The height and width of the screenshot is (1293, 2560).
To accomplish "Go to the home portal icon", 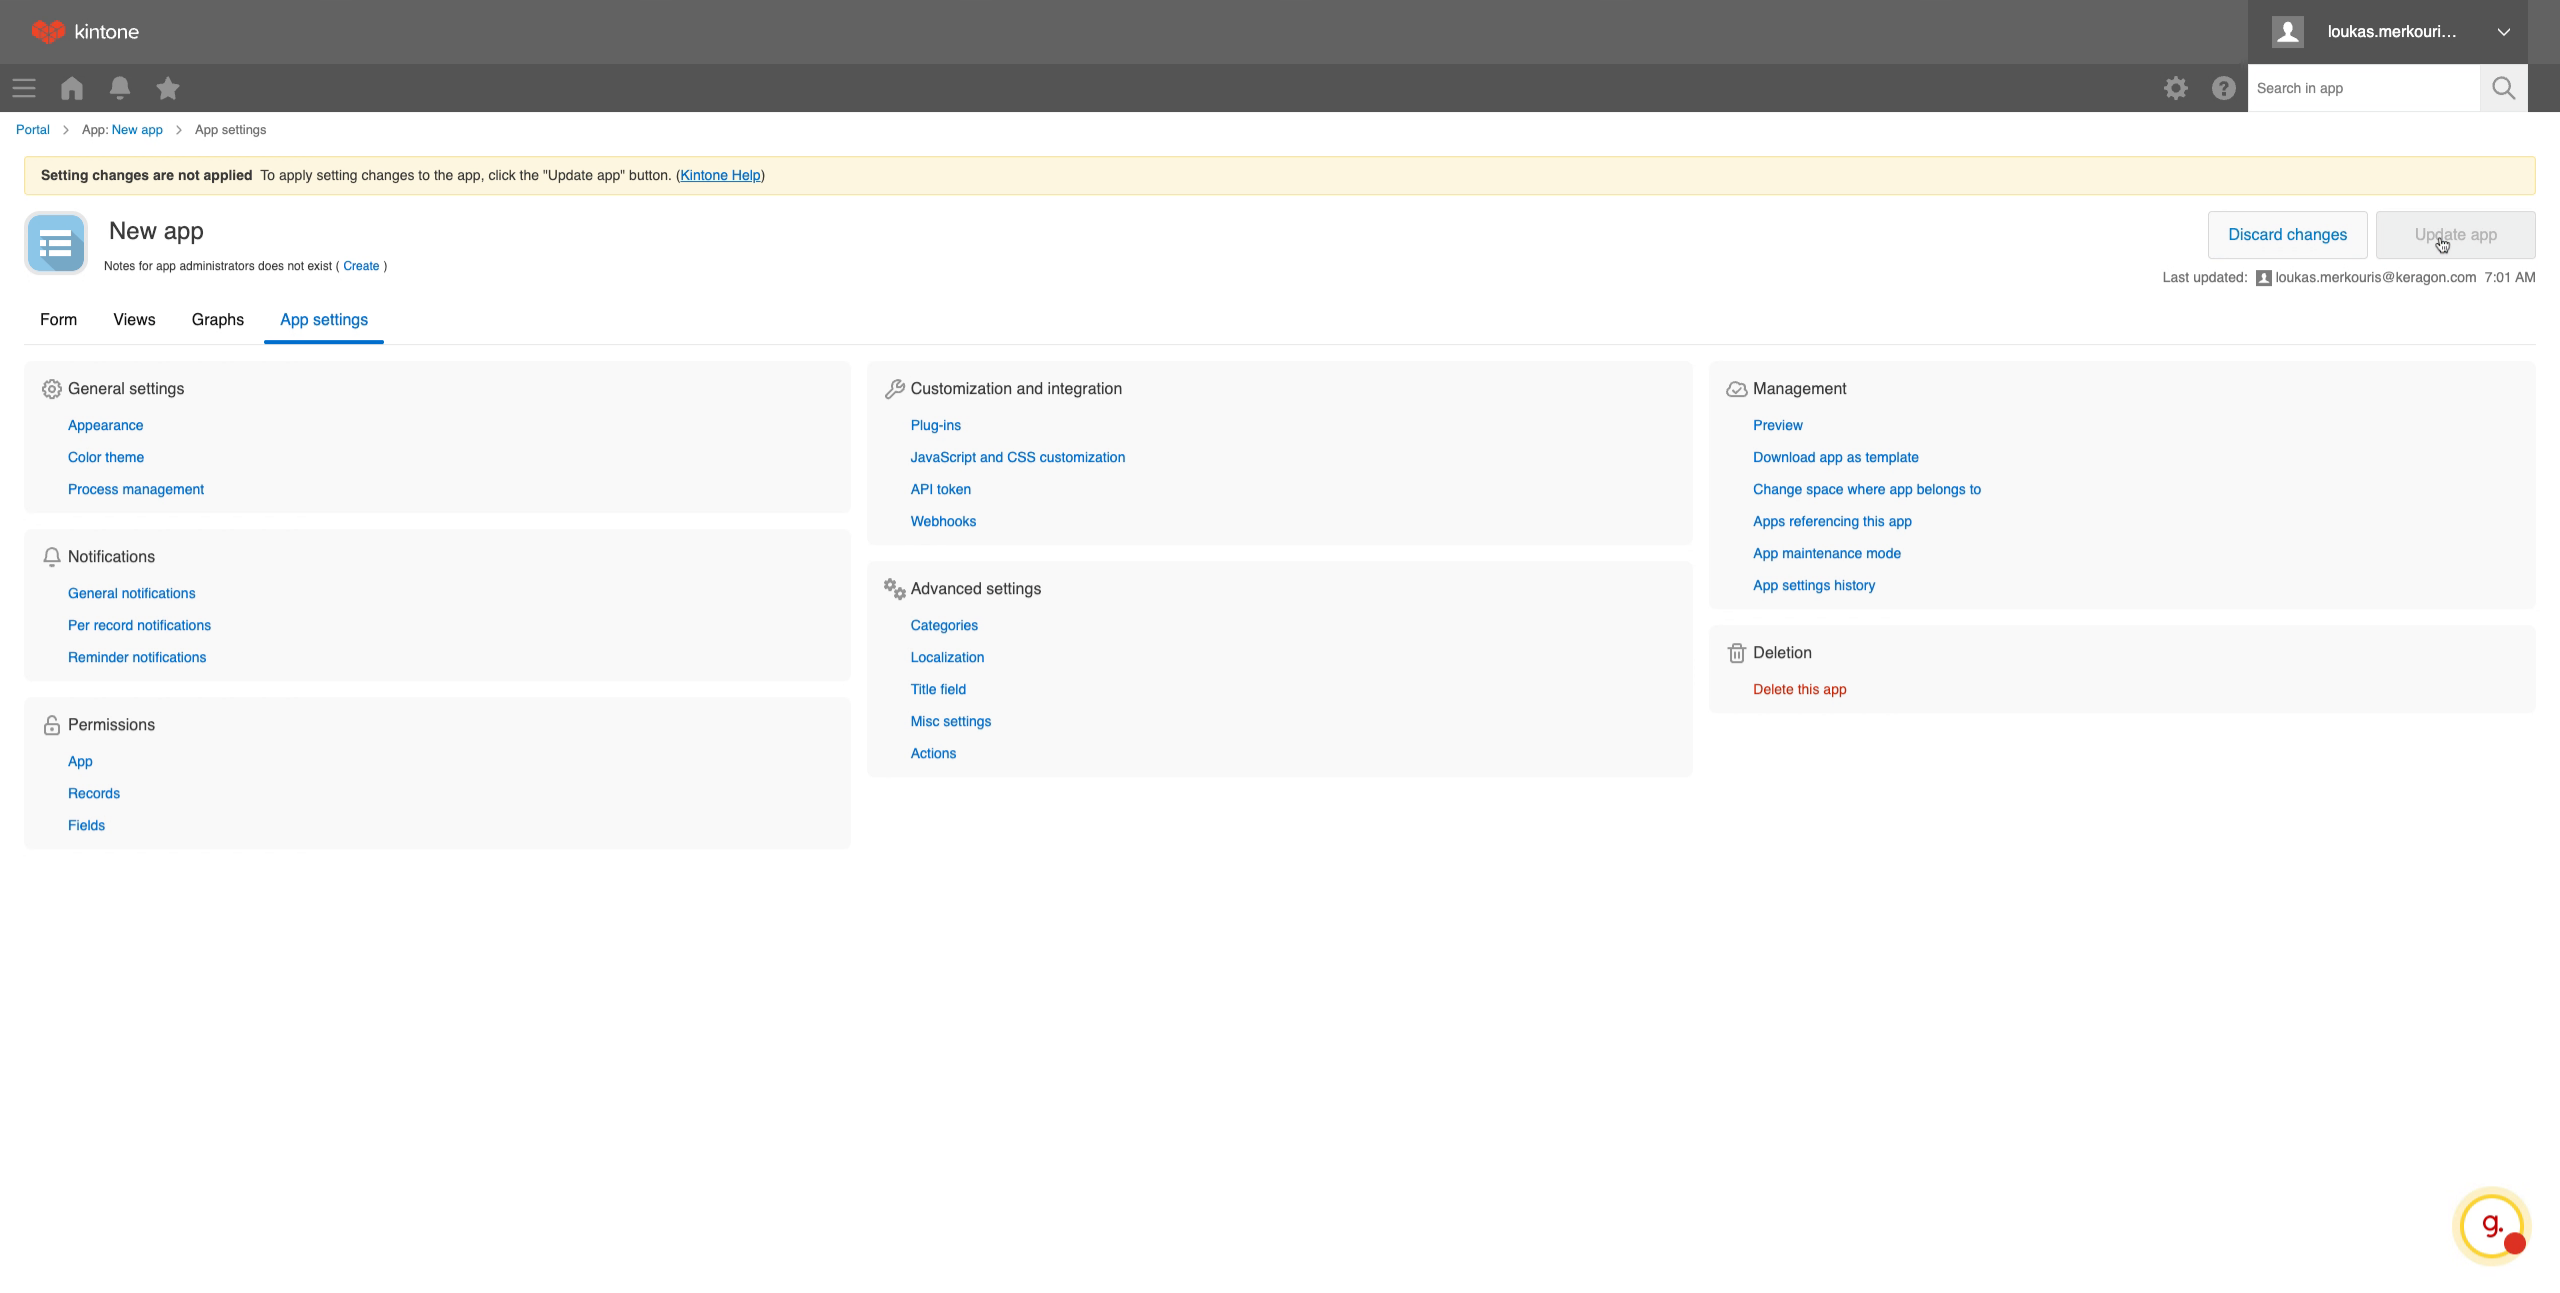I will [x=72, y=88].
